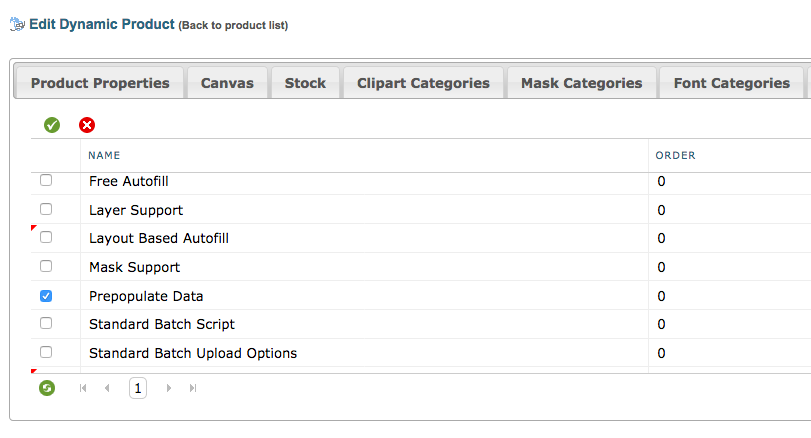The height and width of the screenshot is (438, 811).
Task: Click the Edit Dynamic Product header icon
Action: click(17, 24)
